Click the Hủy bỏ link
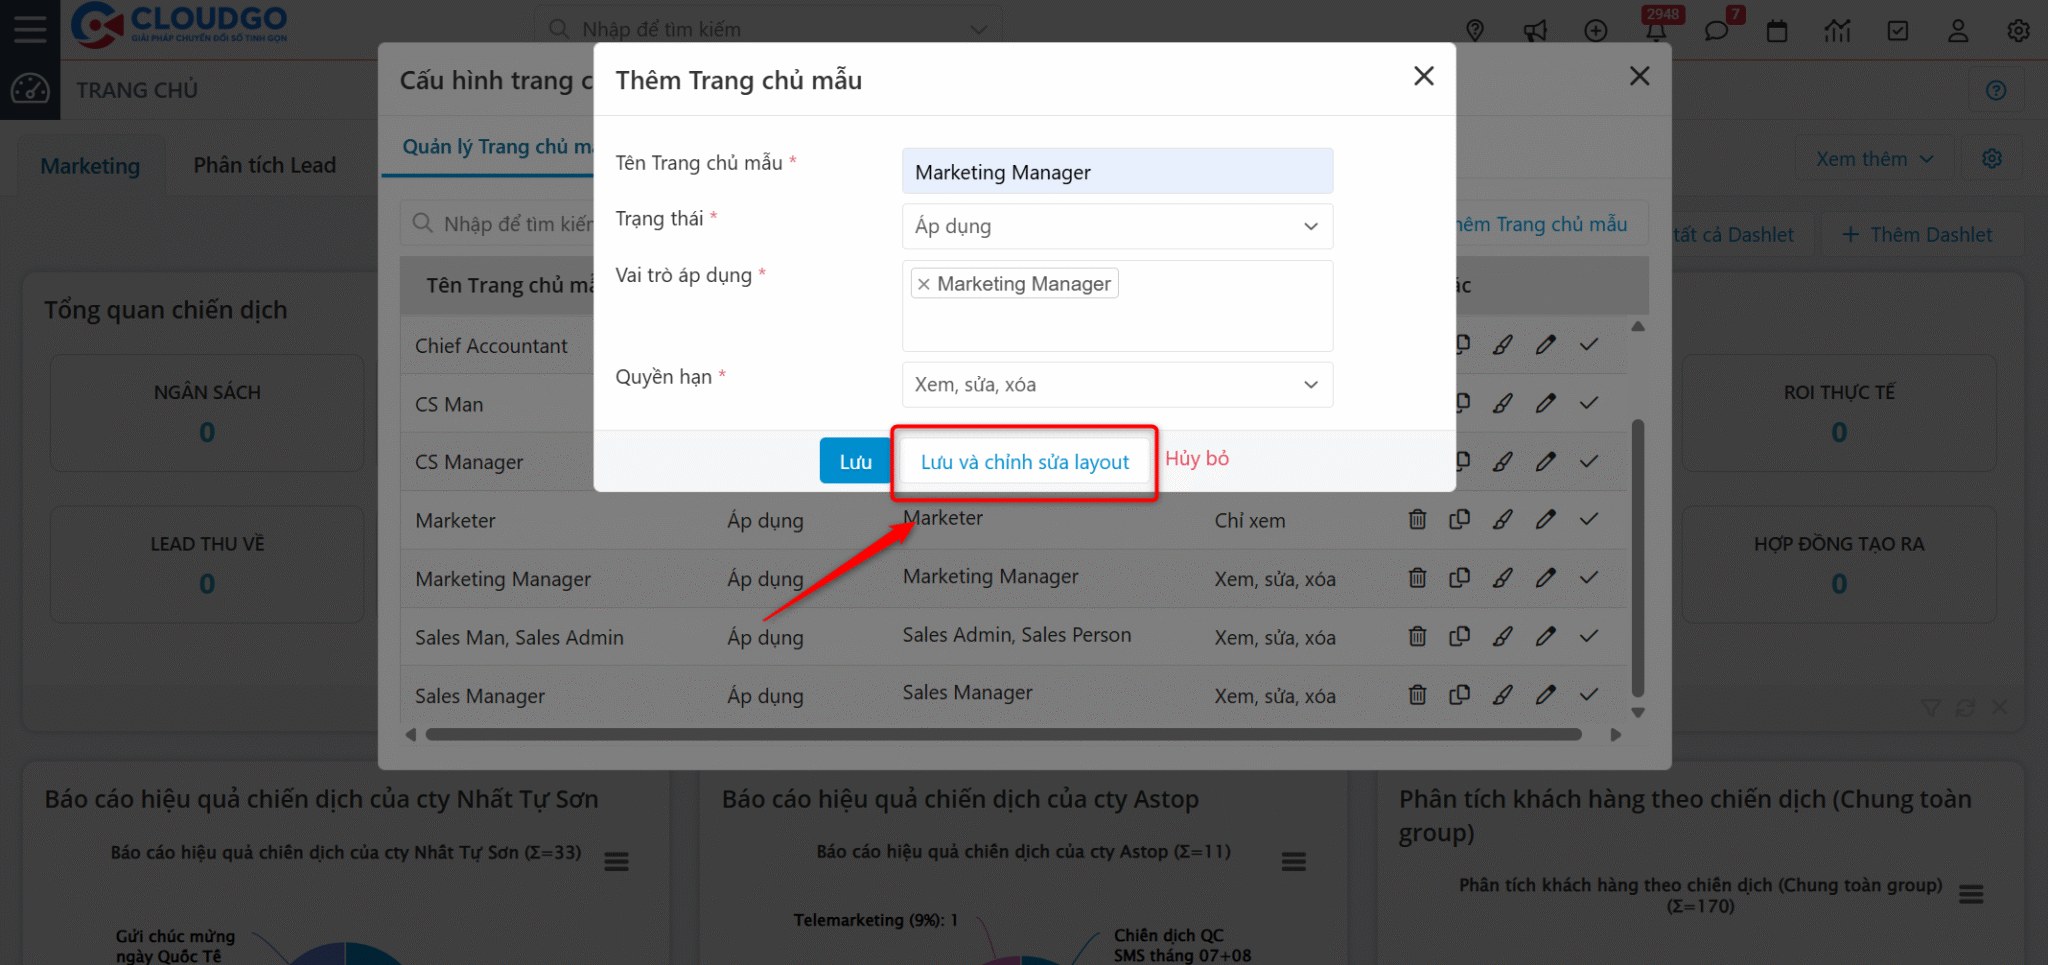The image size is (2048, 965). [1197, 459]
